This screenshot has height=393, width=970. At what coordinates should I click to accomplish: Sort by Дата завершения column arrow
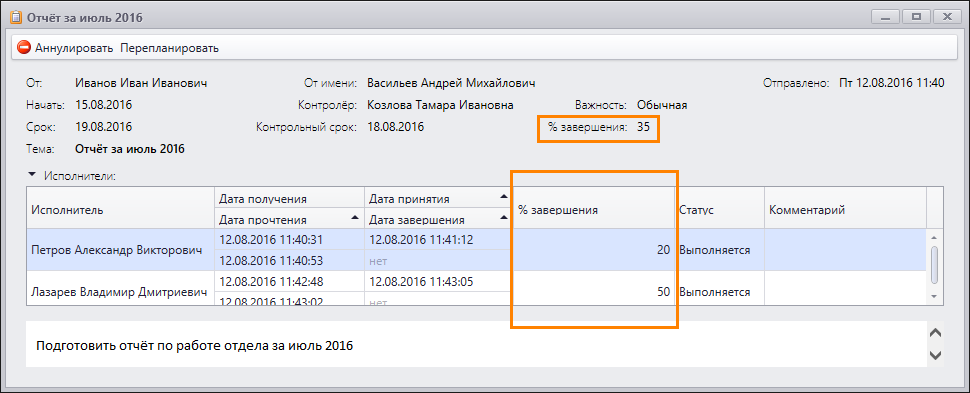click(503, 218)
